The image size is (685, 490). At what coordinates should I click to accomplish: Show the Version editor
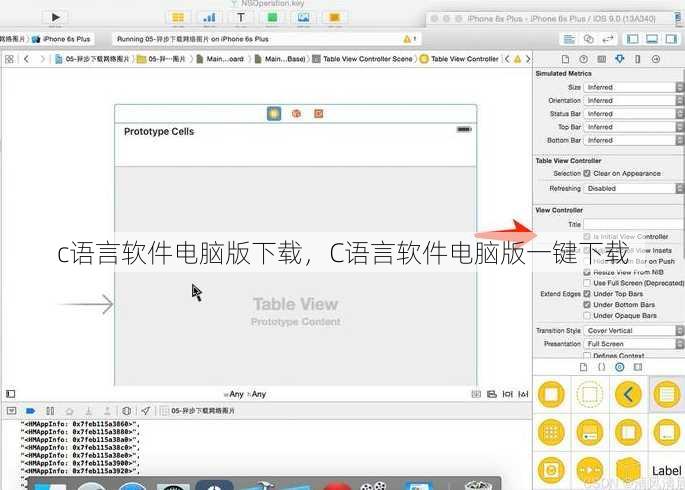coord(608,39)
